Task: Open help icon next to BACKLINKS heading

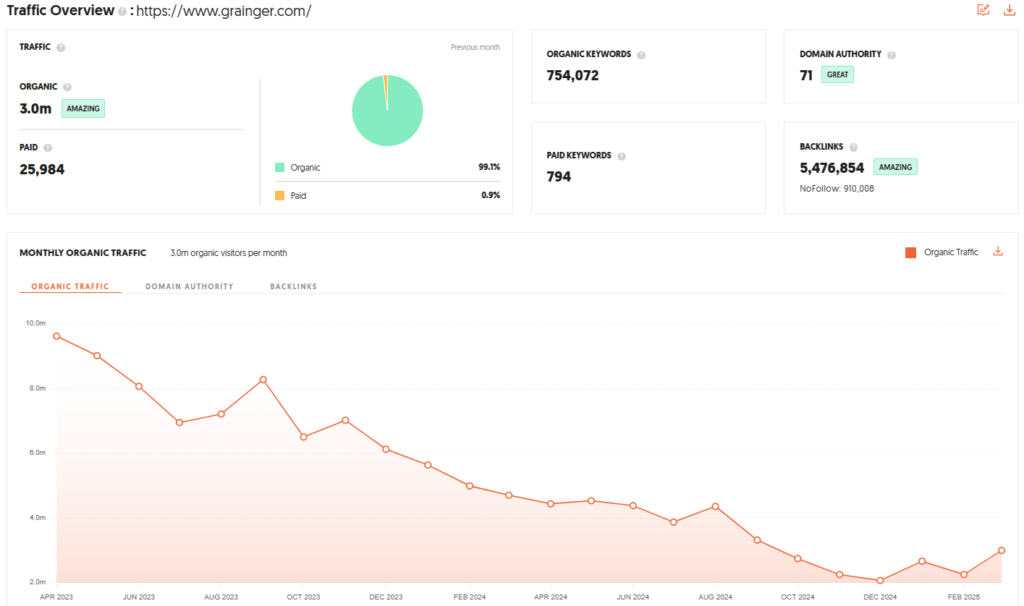Action: click(x=854, y=148)
